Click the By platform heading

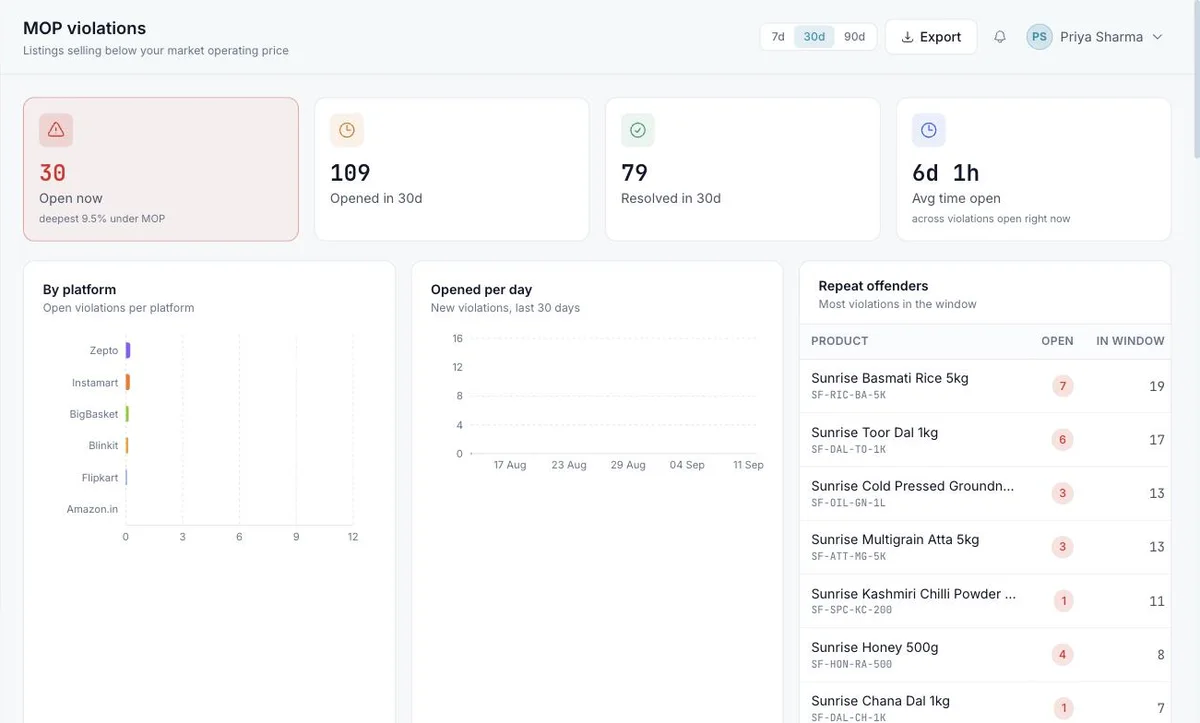(79, 290)
